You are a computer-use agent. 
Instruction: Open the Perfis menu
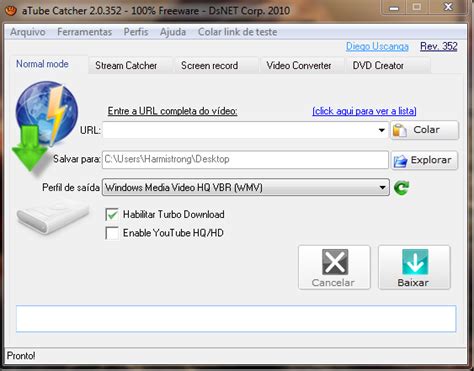[136, 32]
